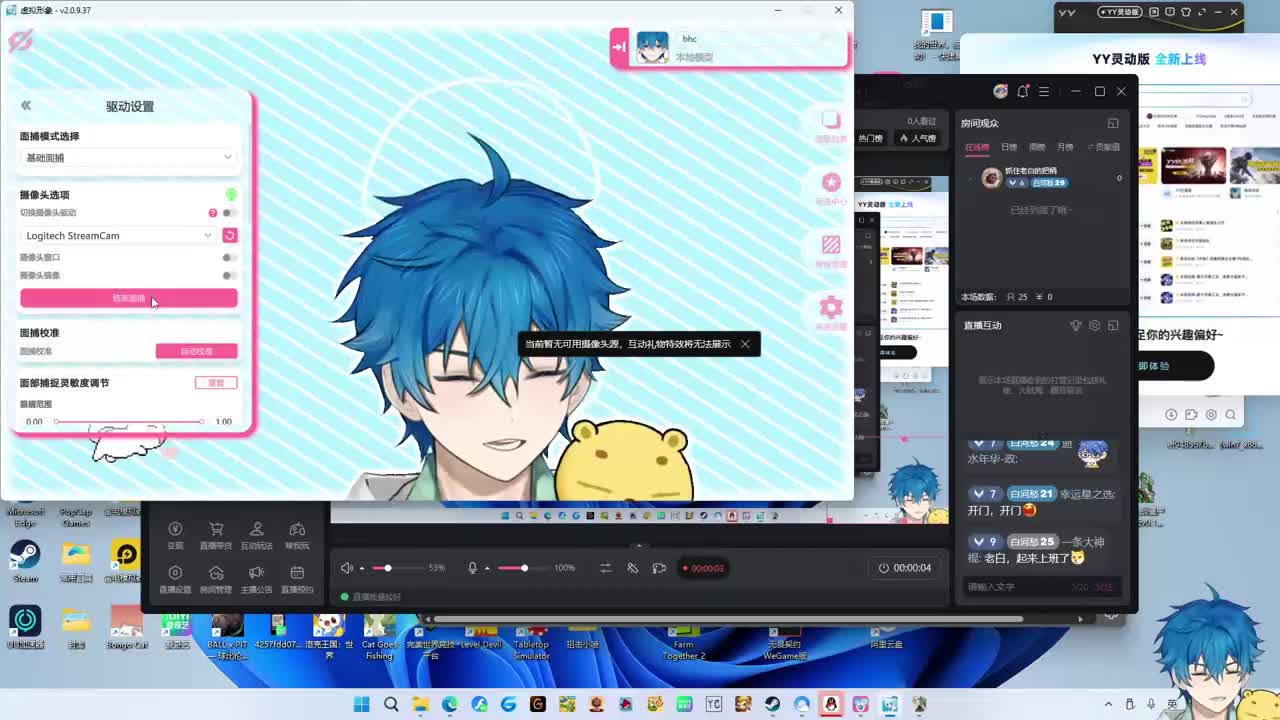Select the 人气榜 tab

[918, 138]
